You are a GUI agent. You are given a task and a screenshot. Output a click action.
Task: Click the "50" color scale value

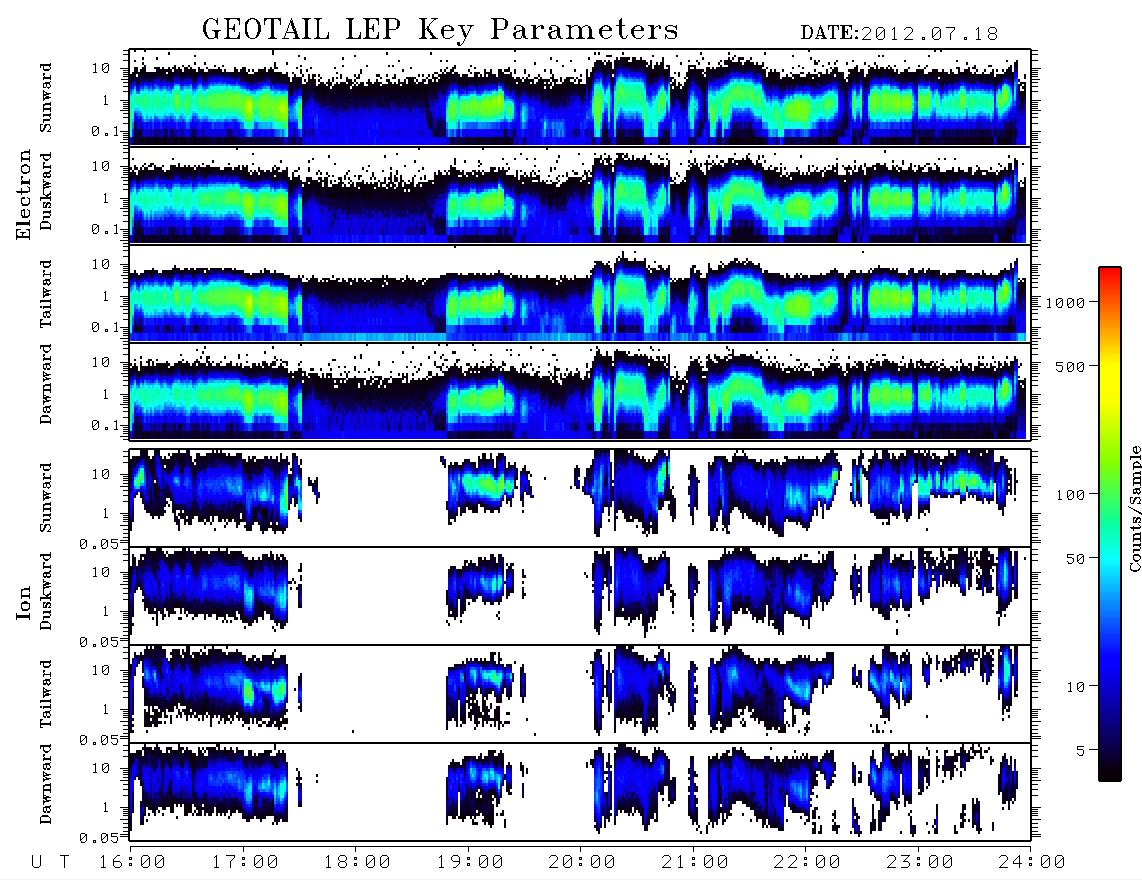coord(1075,559)
